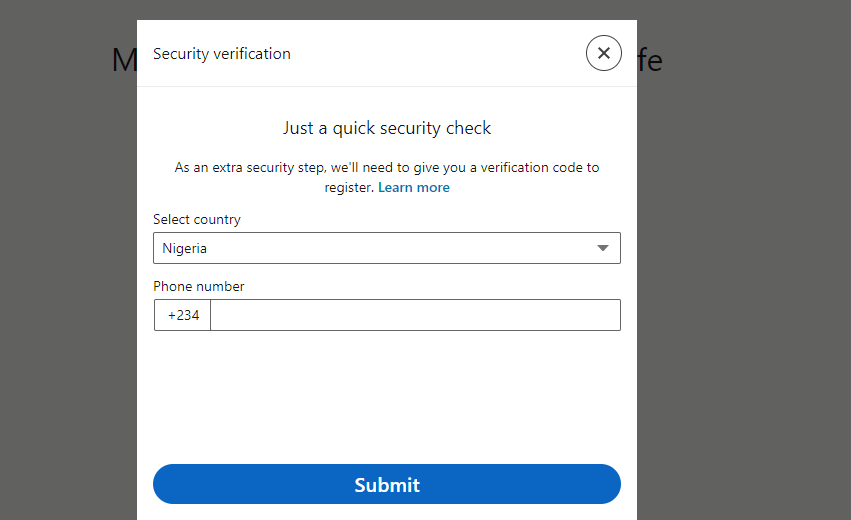Focus the Phone number input field
The width and height of the screenshot is (851, 520).
pos(415,315)
